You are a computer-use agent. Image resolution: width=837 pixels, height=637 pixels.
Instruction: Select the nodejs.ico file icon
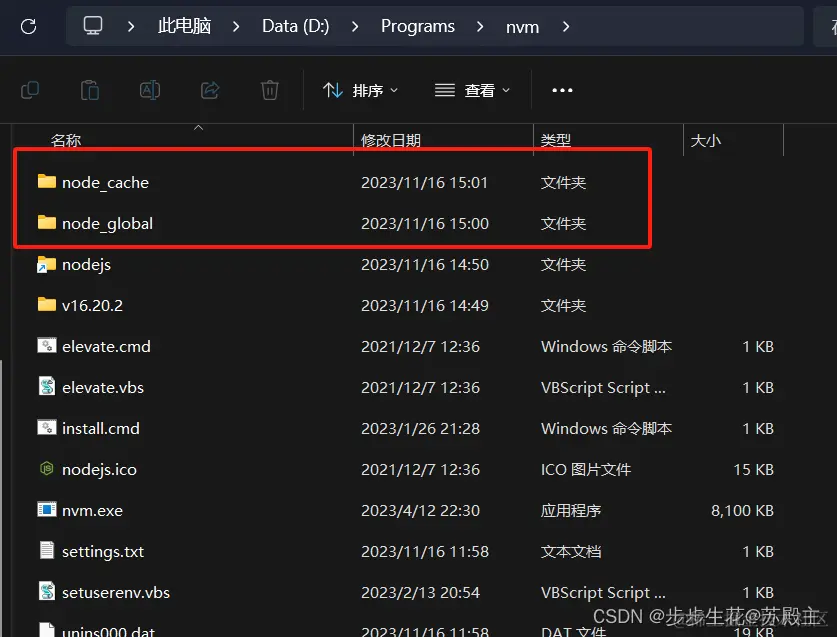pos(47,469)
